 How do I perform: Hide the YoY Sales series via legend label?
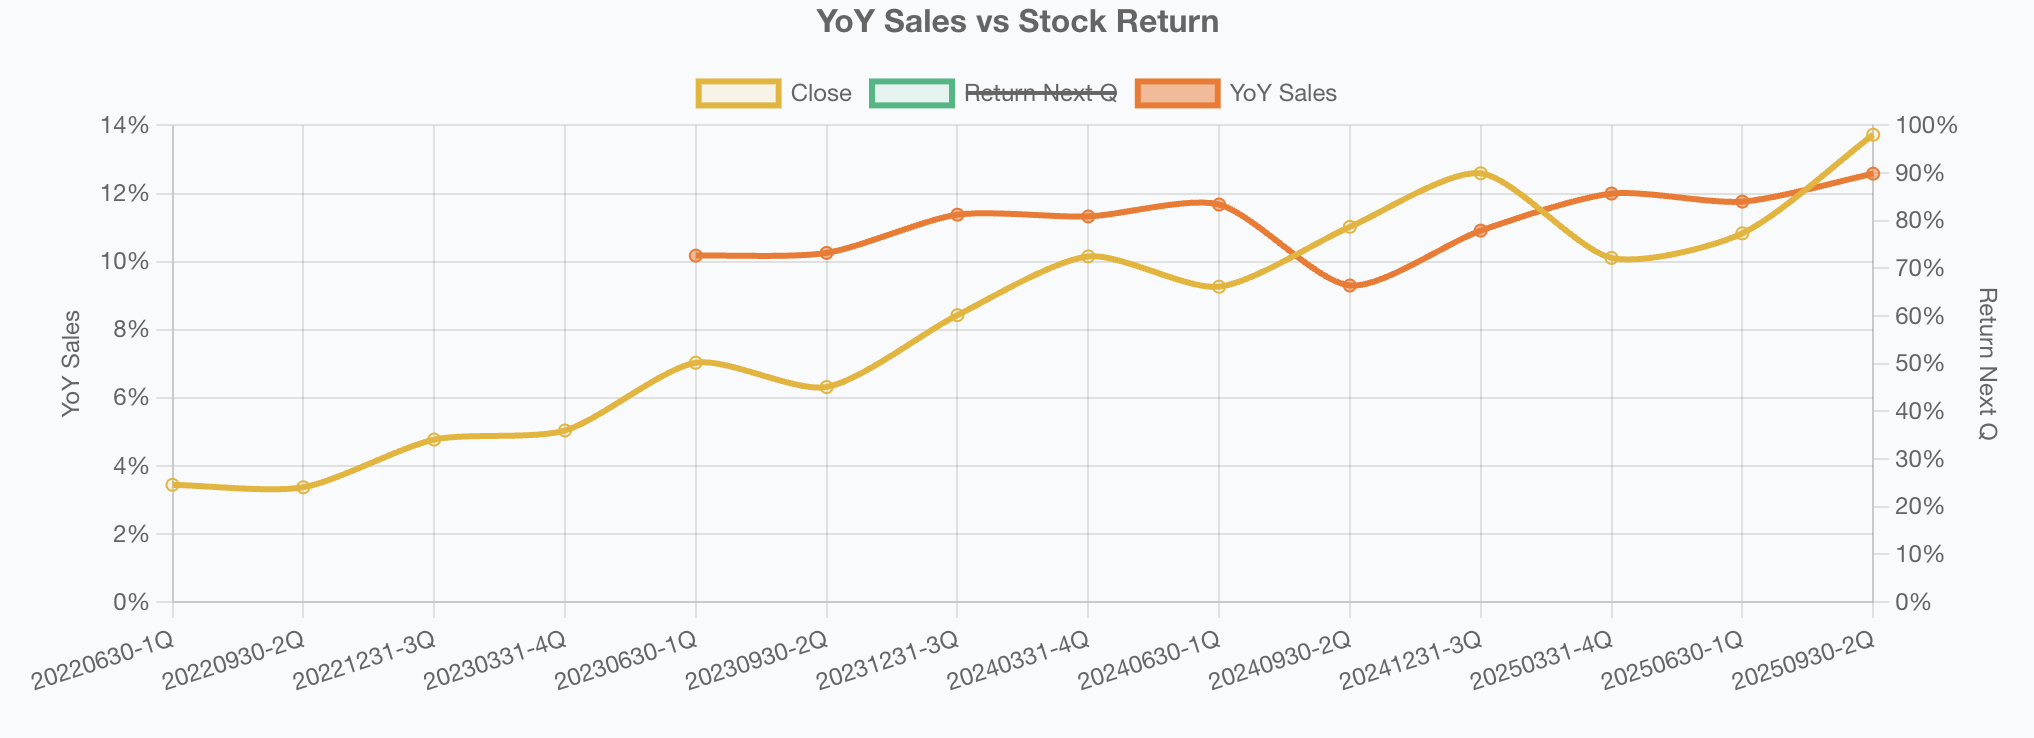click(x=1283, y=93)
